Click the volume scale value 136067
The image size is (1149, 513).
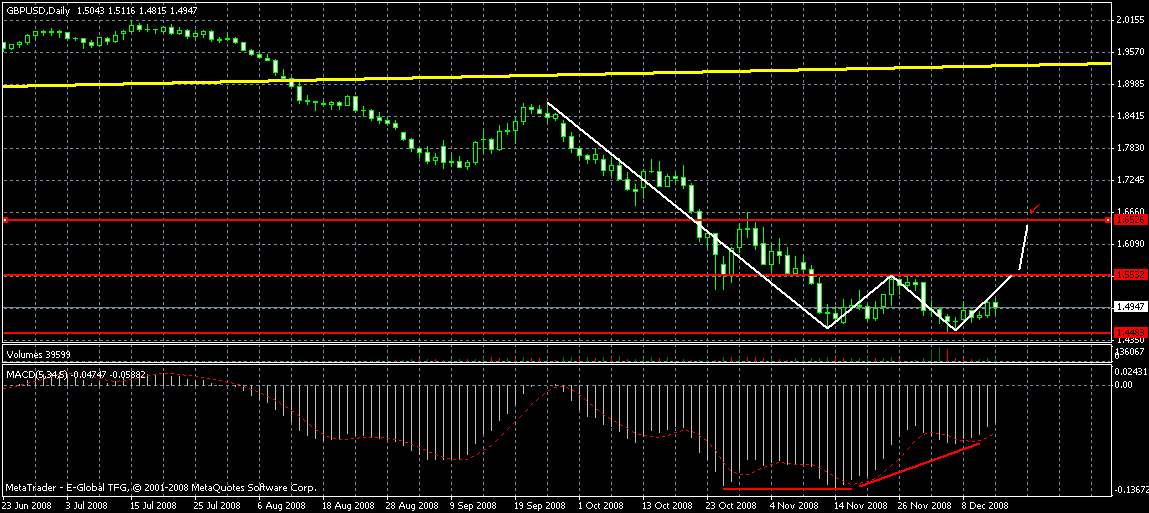[1130, 352]
